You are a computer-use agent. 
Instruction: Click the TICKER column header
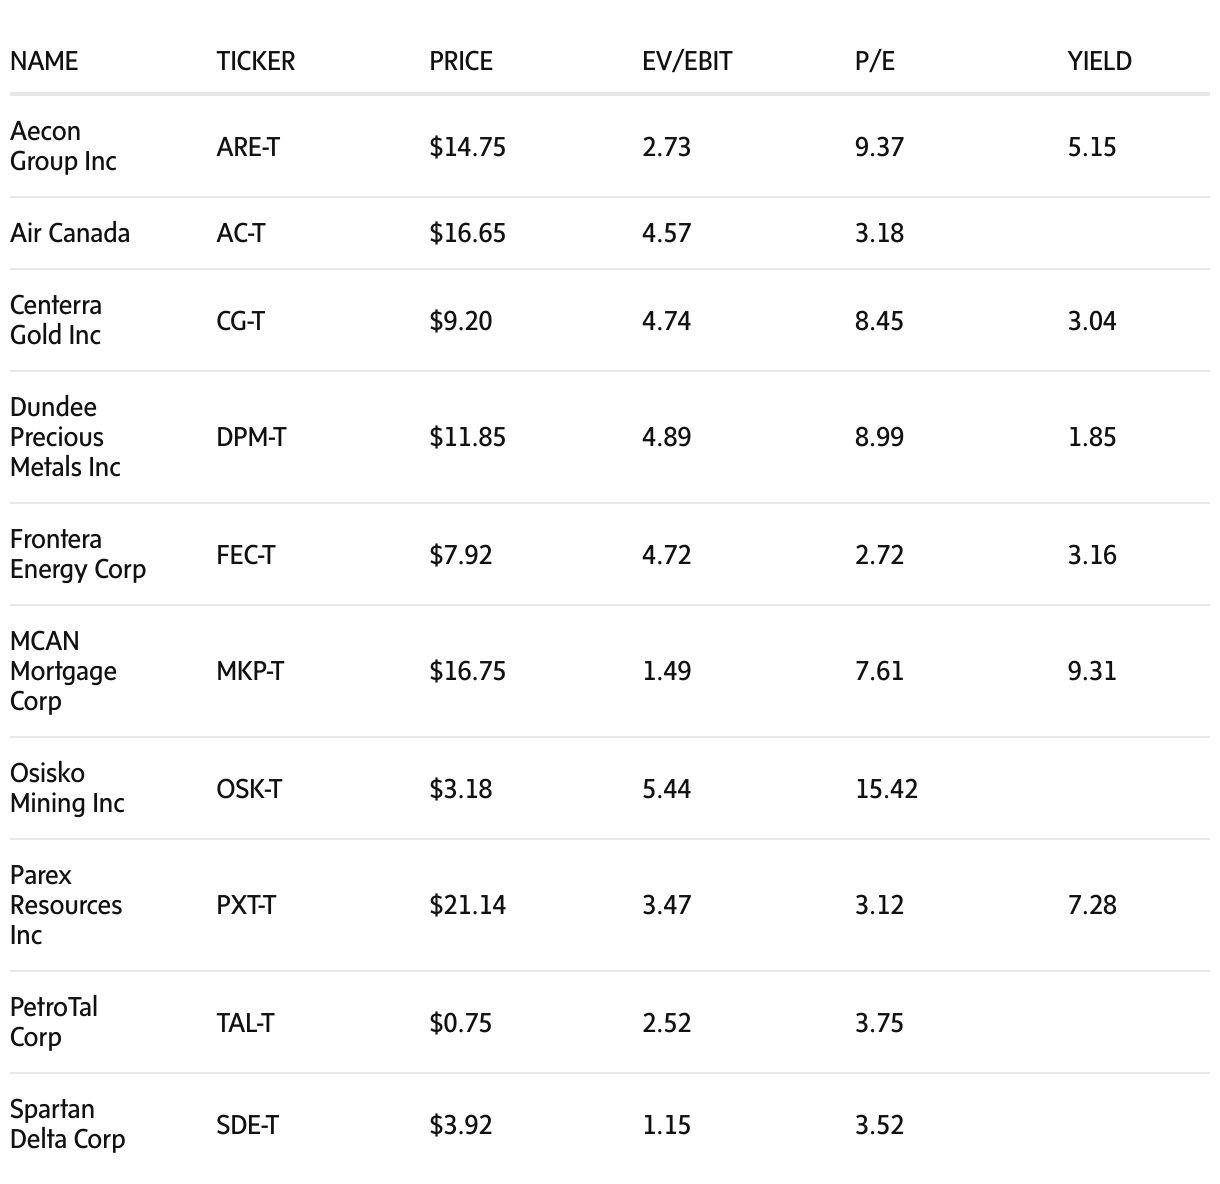pyautogui.click(x=255, y=61)
